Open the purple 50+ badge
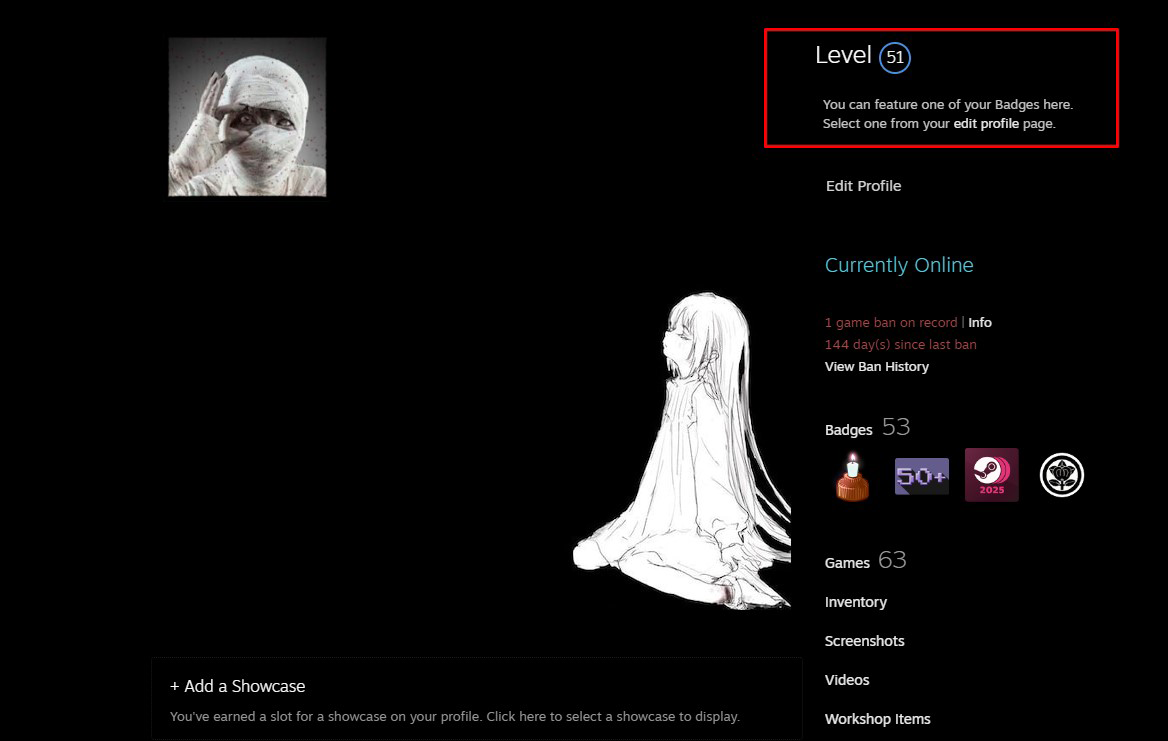The image size is (1168, 741). coord(921,476)
